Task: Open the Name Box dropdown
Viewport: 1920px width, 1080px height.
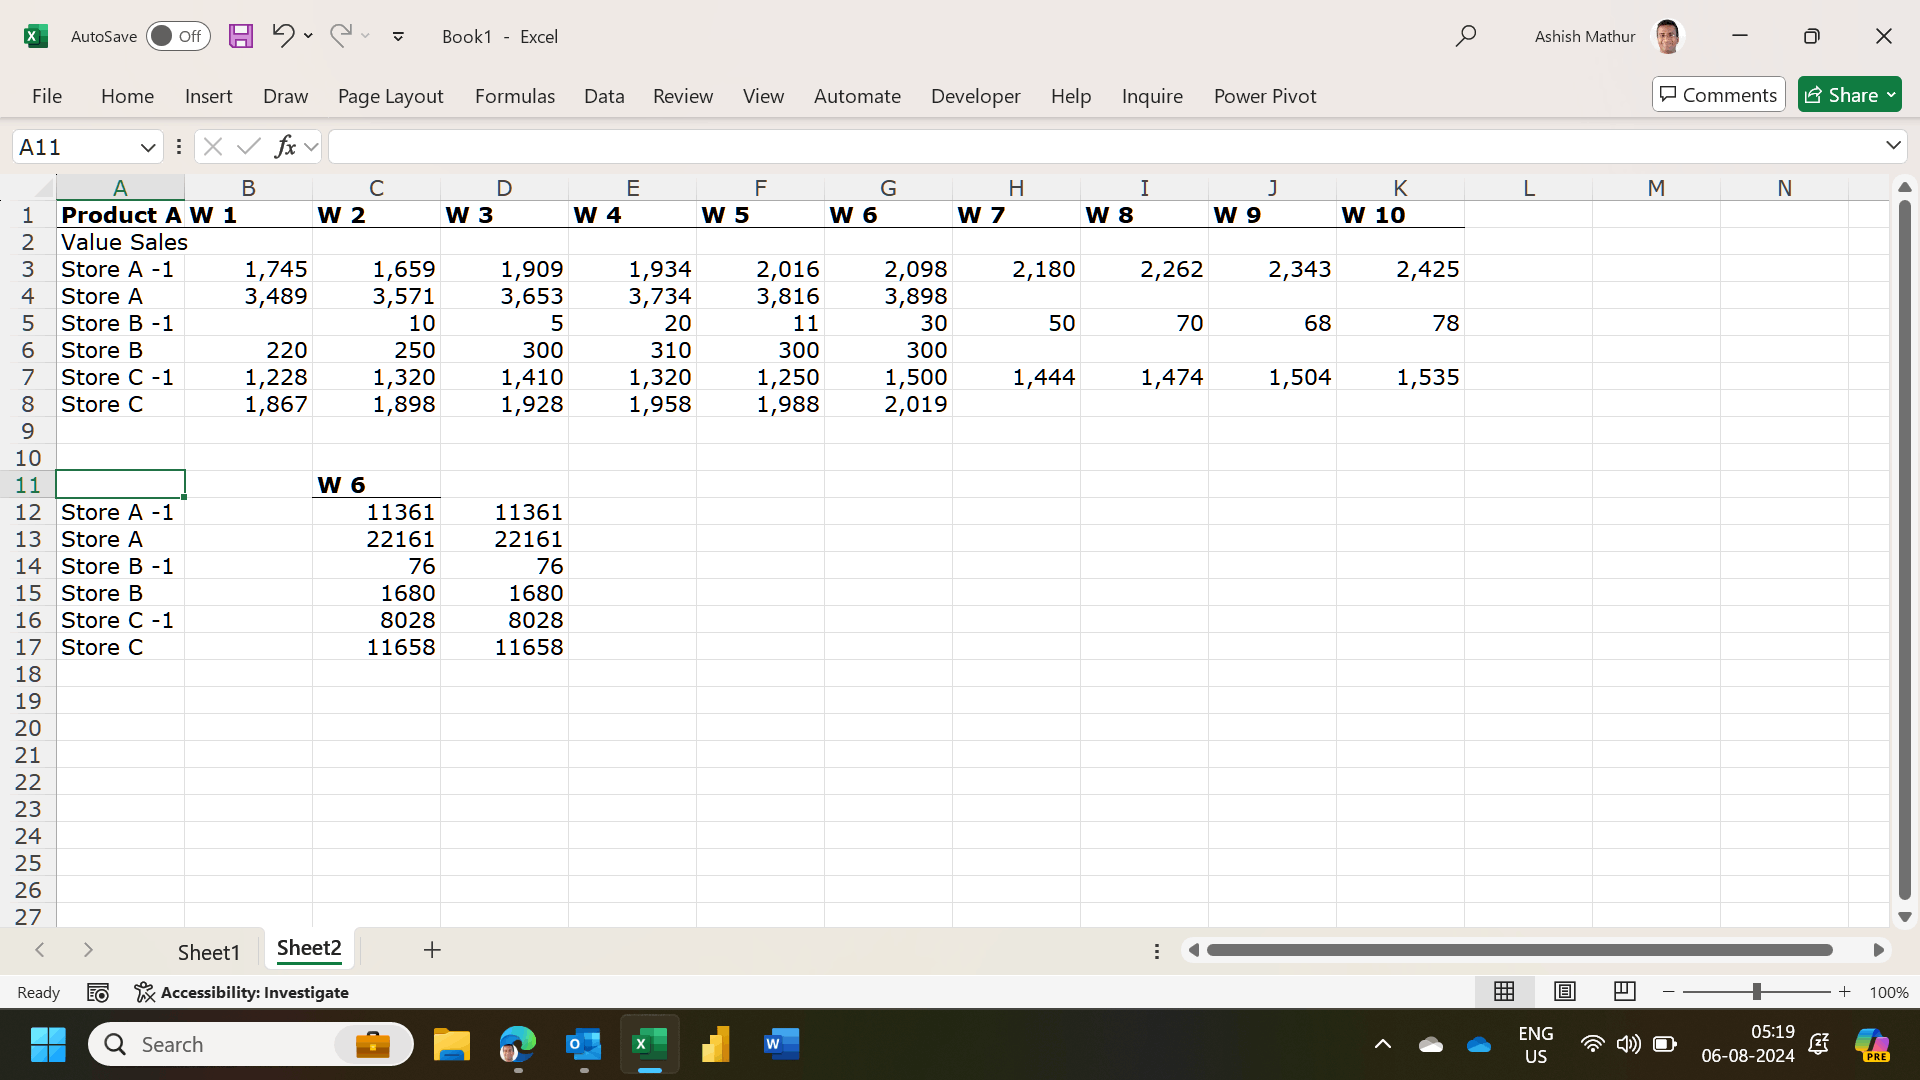Action: pyautogui.click(x=148, y=146)
